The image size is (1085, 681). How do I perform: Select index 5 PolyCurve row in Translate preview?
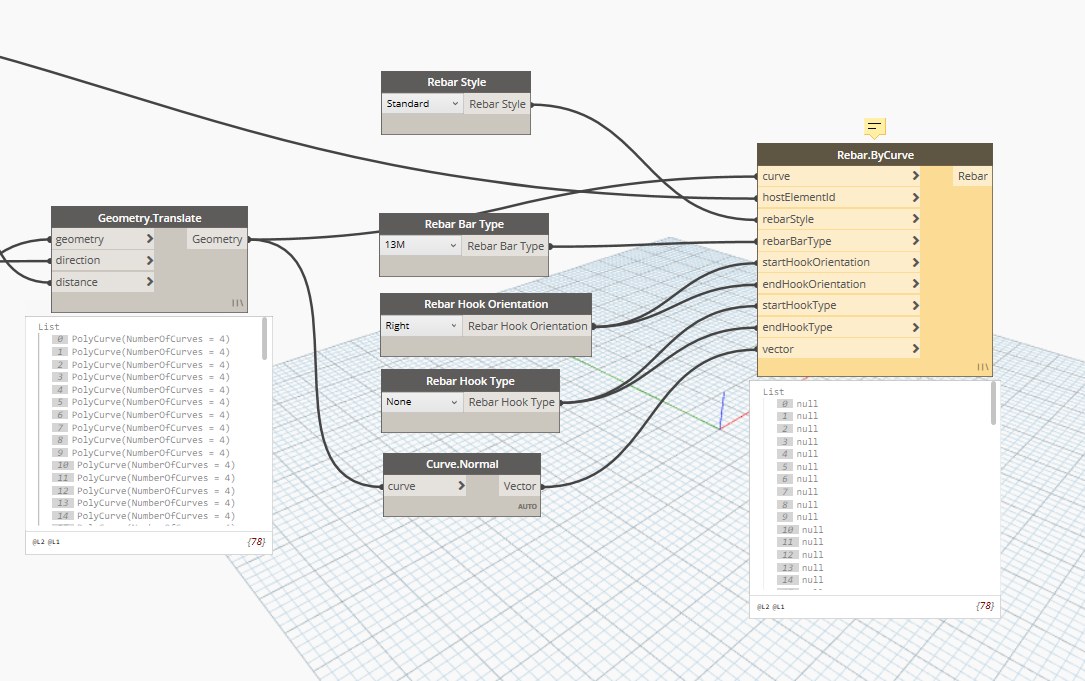pyautogui.click(x=141, y=402)
